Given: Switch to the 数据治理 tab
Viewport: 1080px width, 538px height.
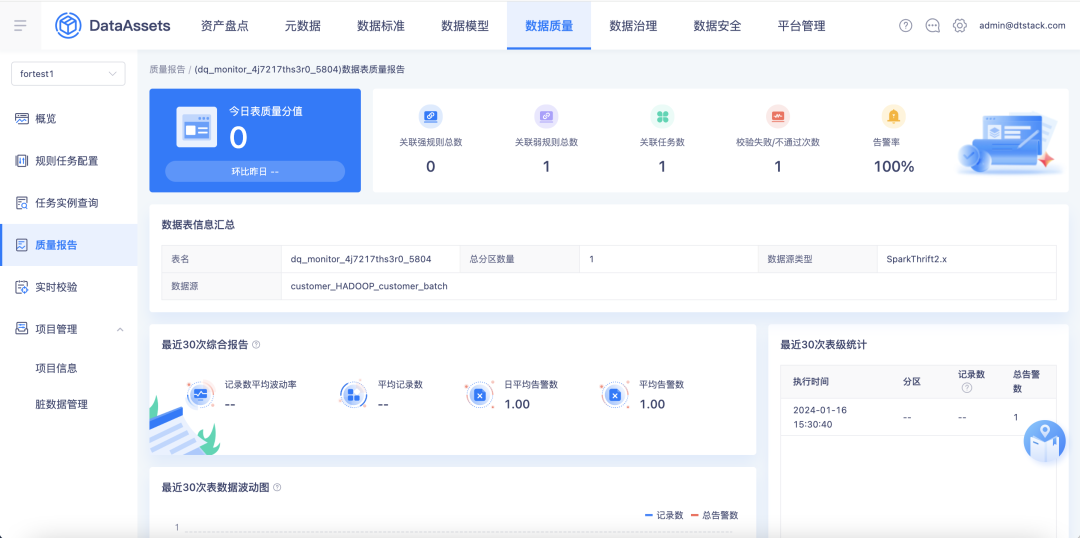Looking at the screenshot, I should [633, 26].
